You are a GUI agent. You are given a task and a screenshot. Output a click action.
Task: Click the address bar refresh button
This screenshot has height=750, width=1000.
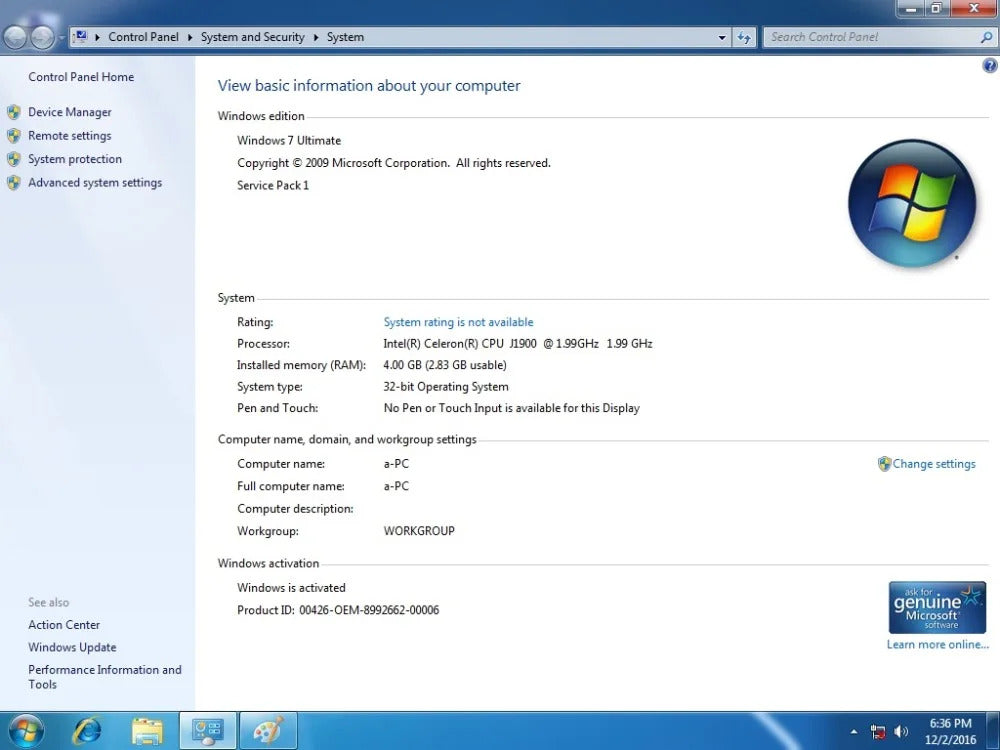pyautogui.click(x=744, y=37)
